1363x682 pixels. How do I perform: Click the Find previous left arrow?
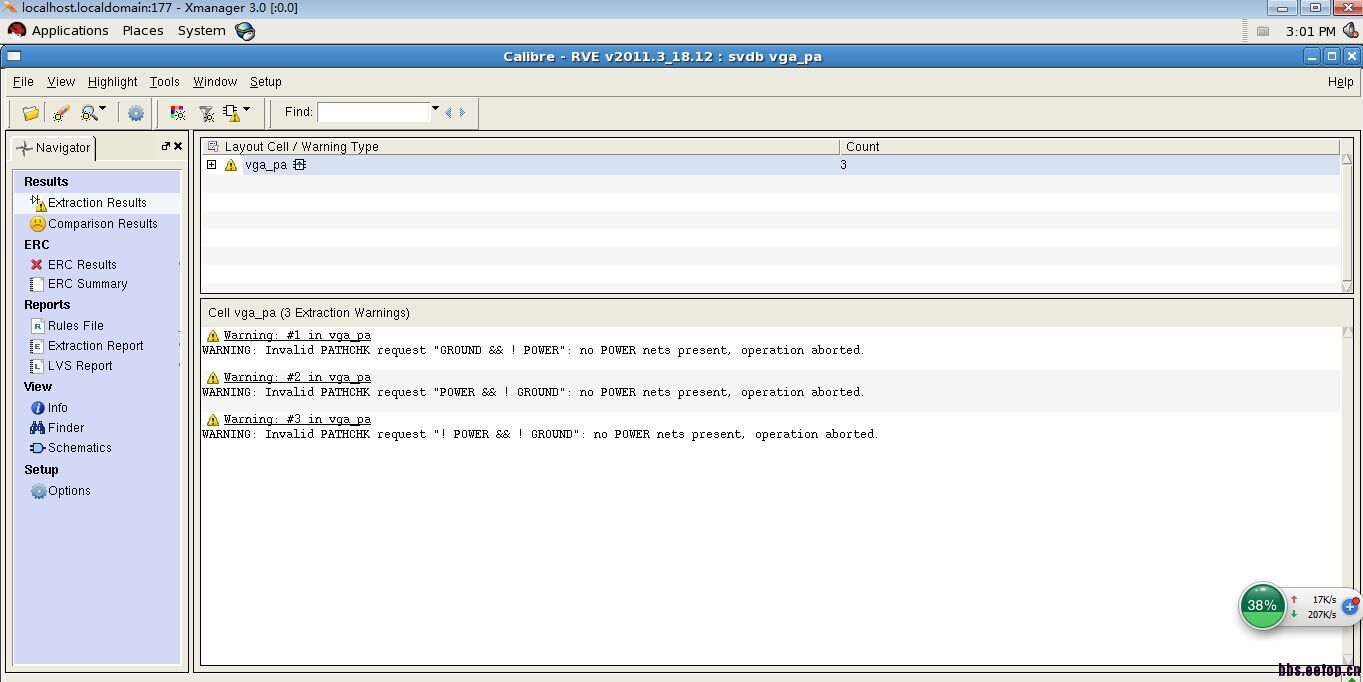pos(448,112)
